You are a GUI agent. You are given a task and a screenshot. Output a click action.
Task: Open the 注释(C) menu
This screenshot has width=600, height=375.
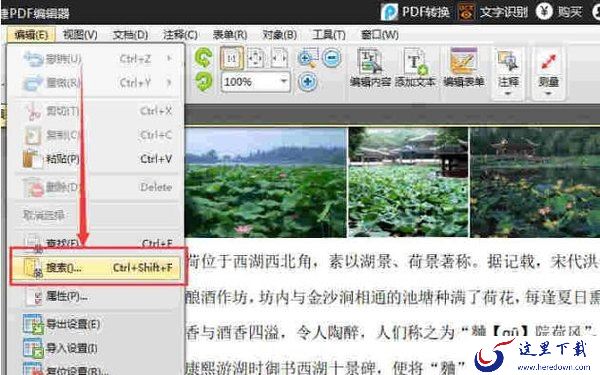click(x=180, y=35)
